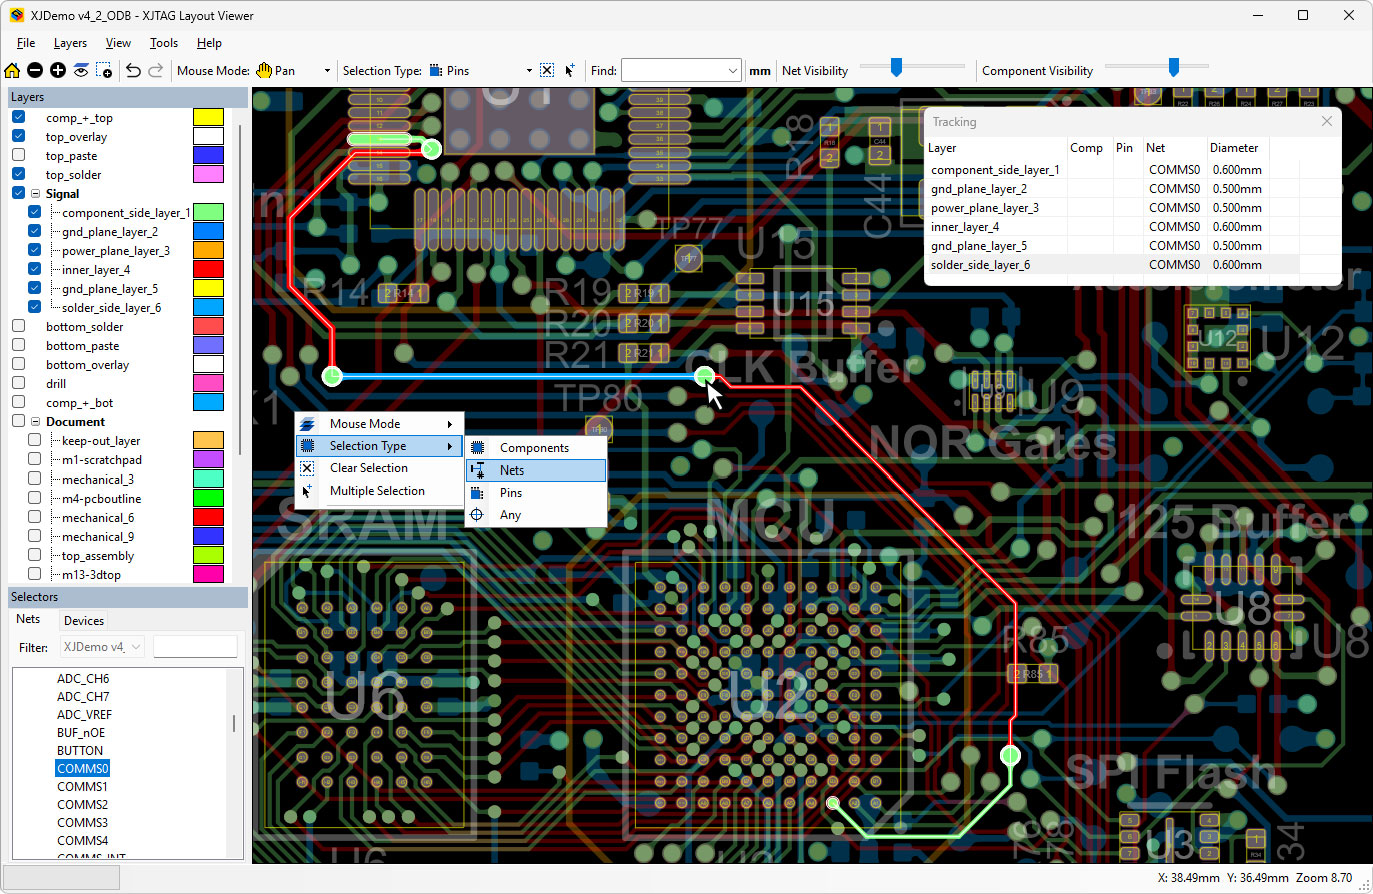Enable the top_paste layer checkbox
The height and width of the screenshot is (894, 1373).
click(x=18, y=156)
